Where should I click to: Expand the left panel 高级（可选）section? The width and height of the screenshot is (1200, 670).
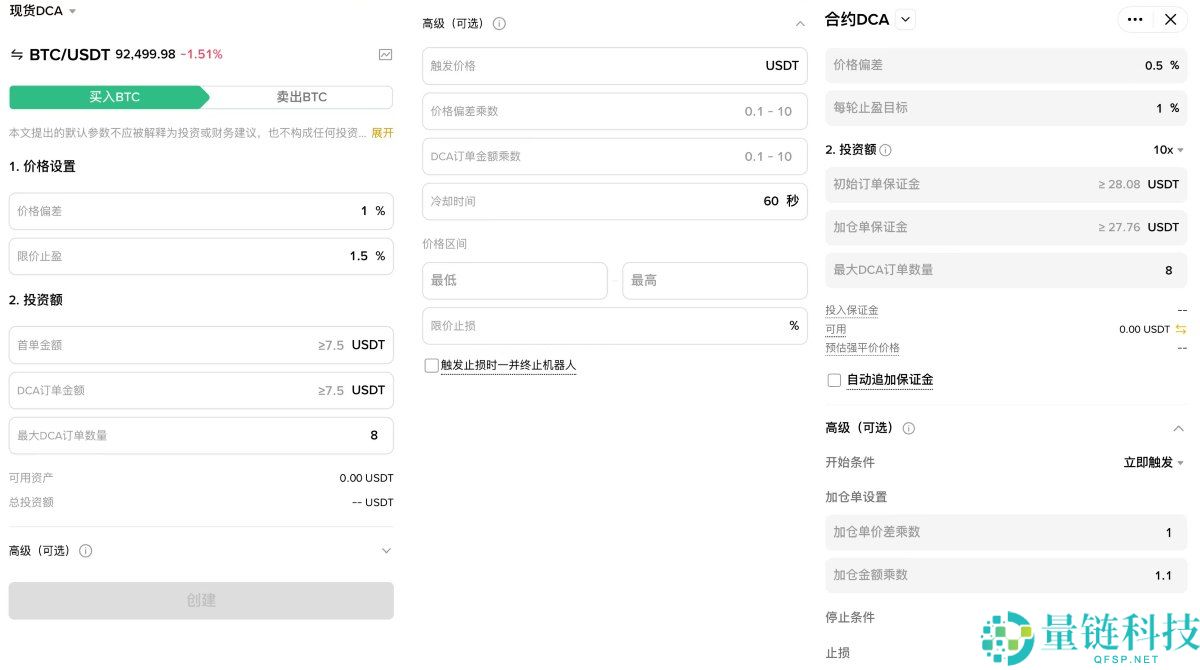click(x=386, y=550)
